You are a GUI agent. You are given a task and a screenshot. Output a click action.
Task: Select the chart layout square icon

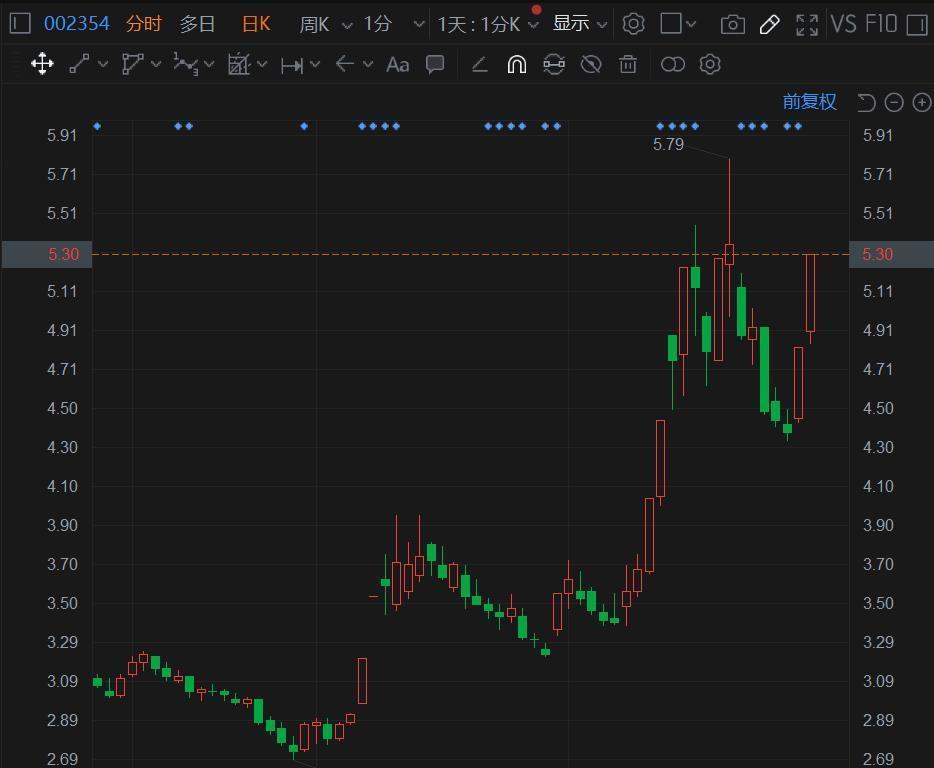(x=671, y=23)
